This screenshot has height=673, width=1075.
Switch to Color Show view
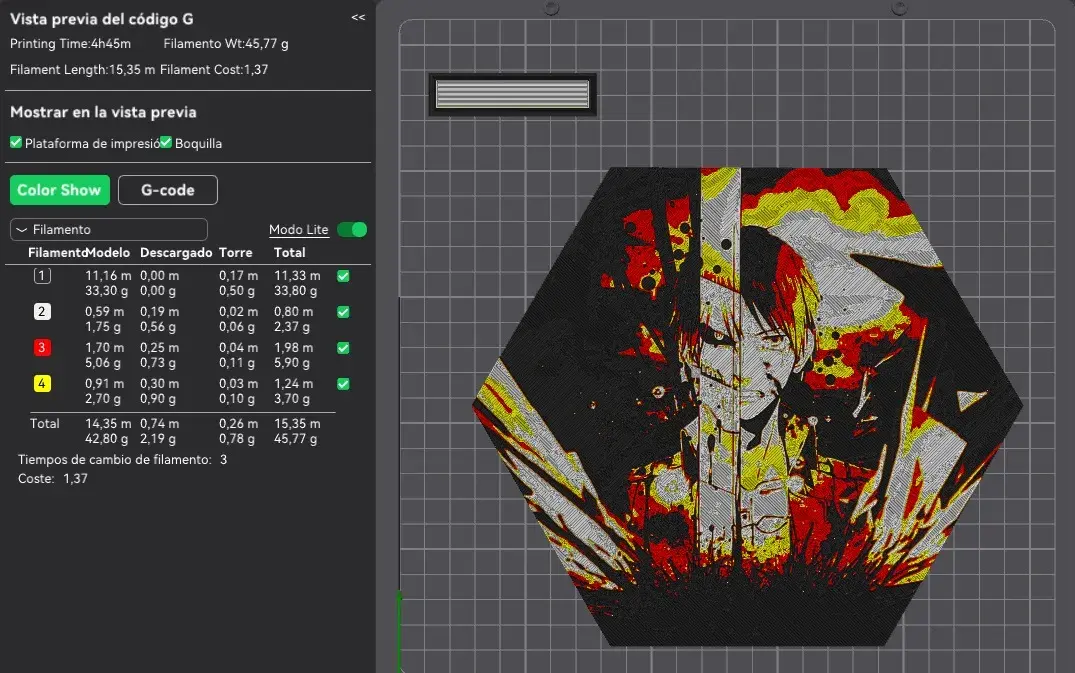pos(60,190)
